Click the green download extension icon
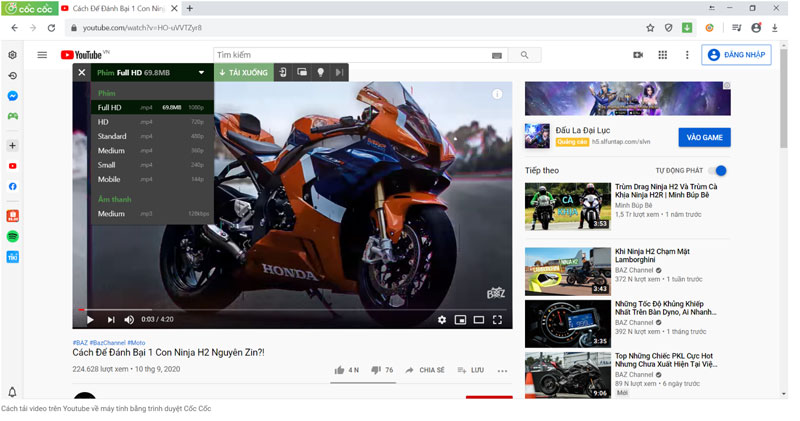This screenshot has width=800, height=421. coord(687,28)
